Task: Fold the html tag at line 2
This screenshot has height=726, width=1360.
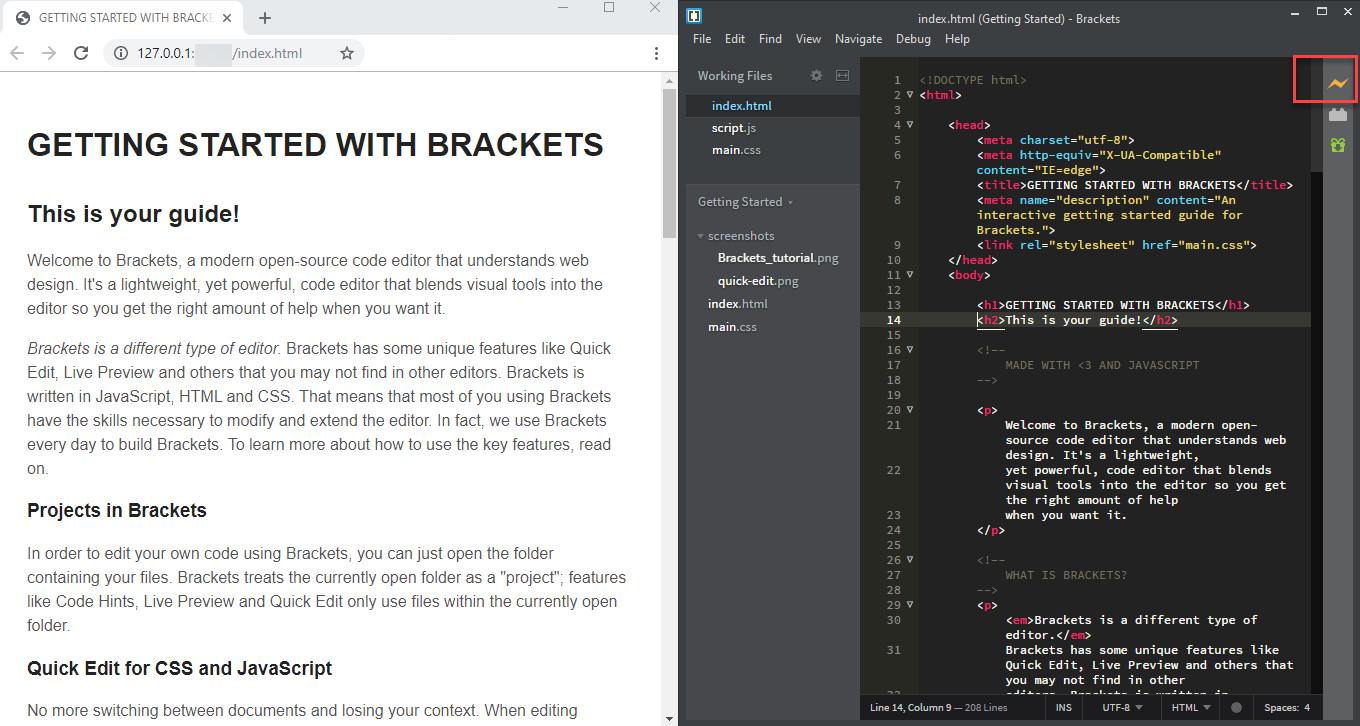Action: [x=910, y=95]
